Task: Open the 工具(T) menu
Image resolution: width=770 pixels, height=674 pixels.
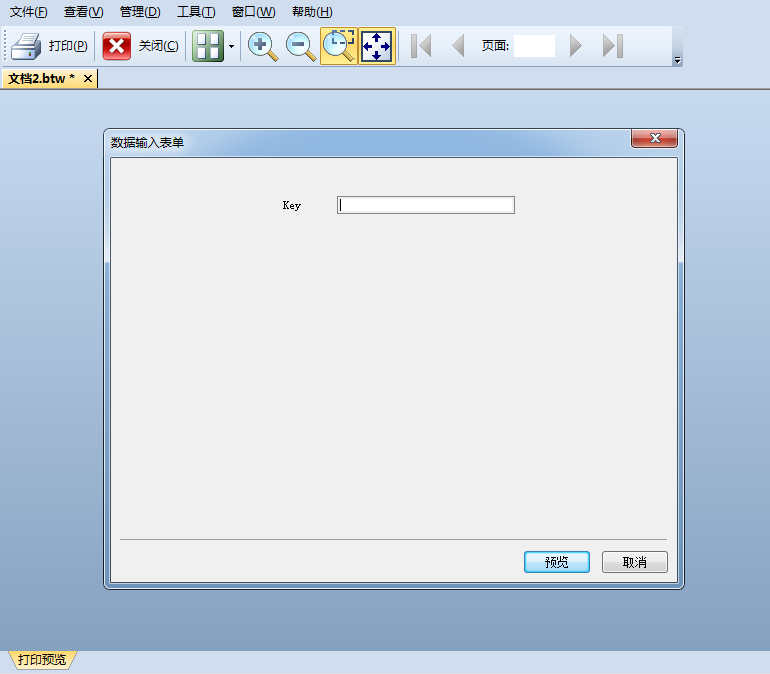Action: (x=196, y=12)
